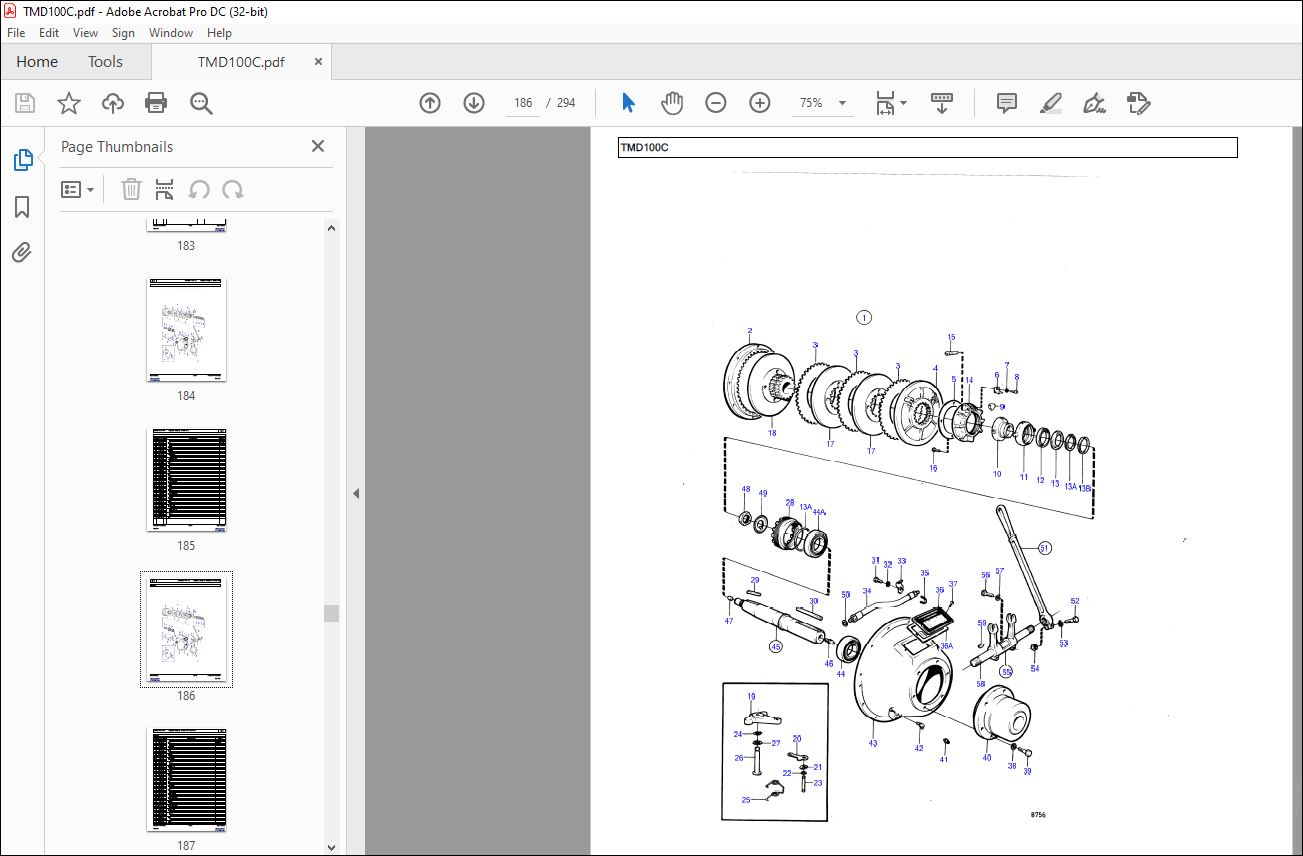This screenshot has height=856, width=1303.
Task: Switch to the Home tab
Action: click(37, 62)
